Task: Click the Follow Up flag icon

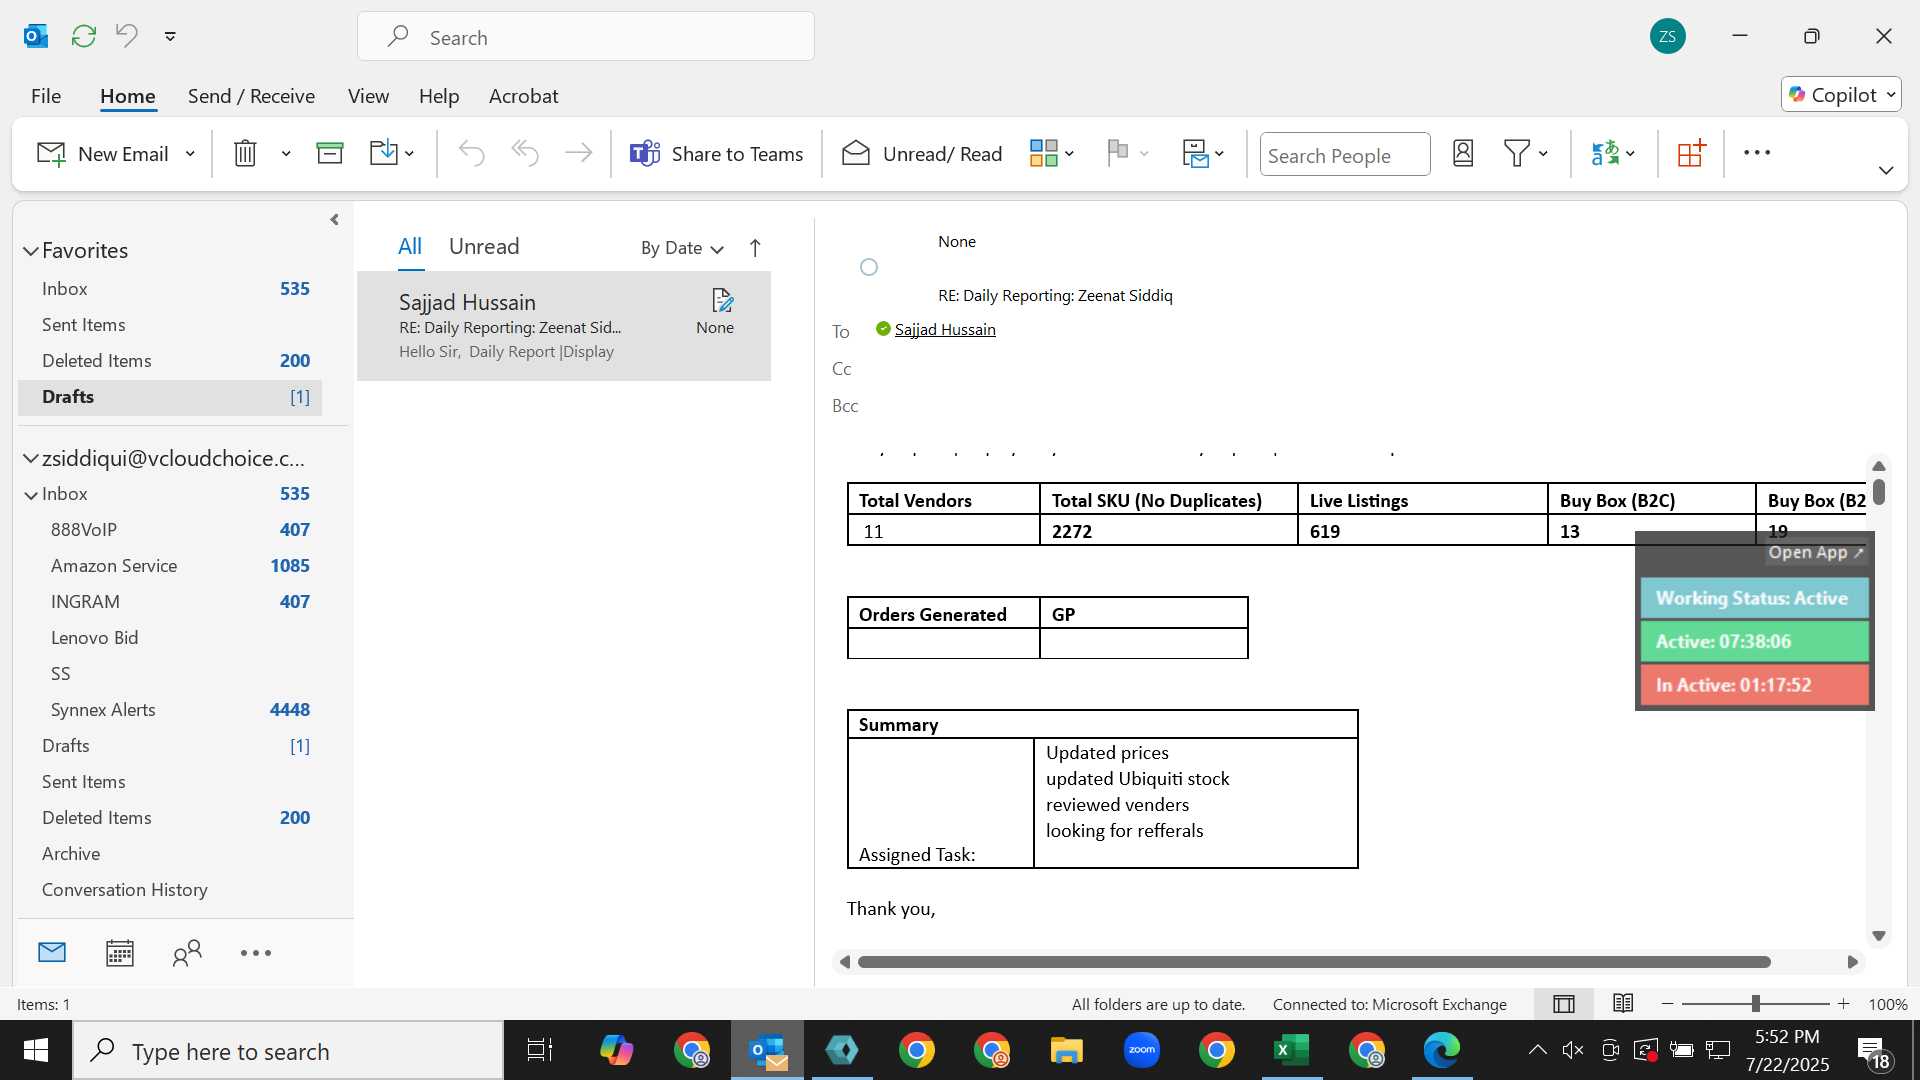Action: [x=1118, y=153]
